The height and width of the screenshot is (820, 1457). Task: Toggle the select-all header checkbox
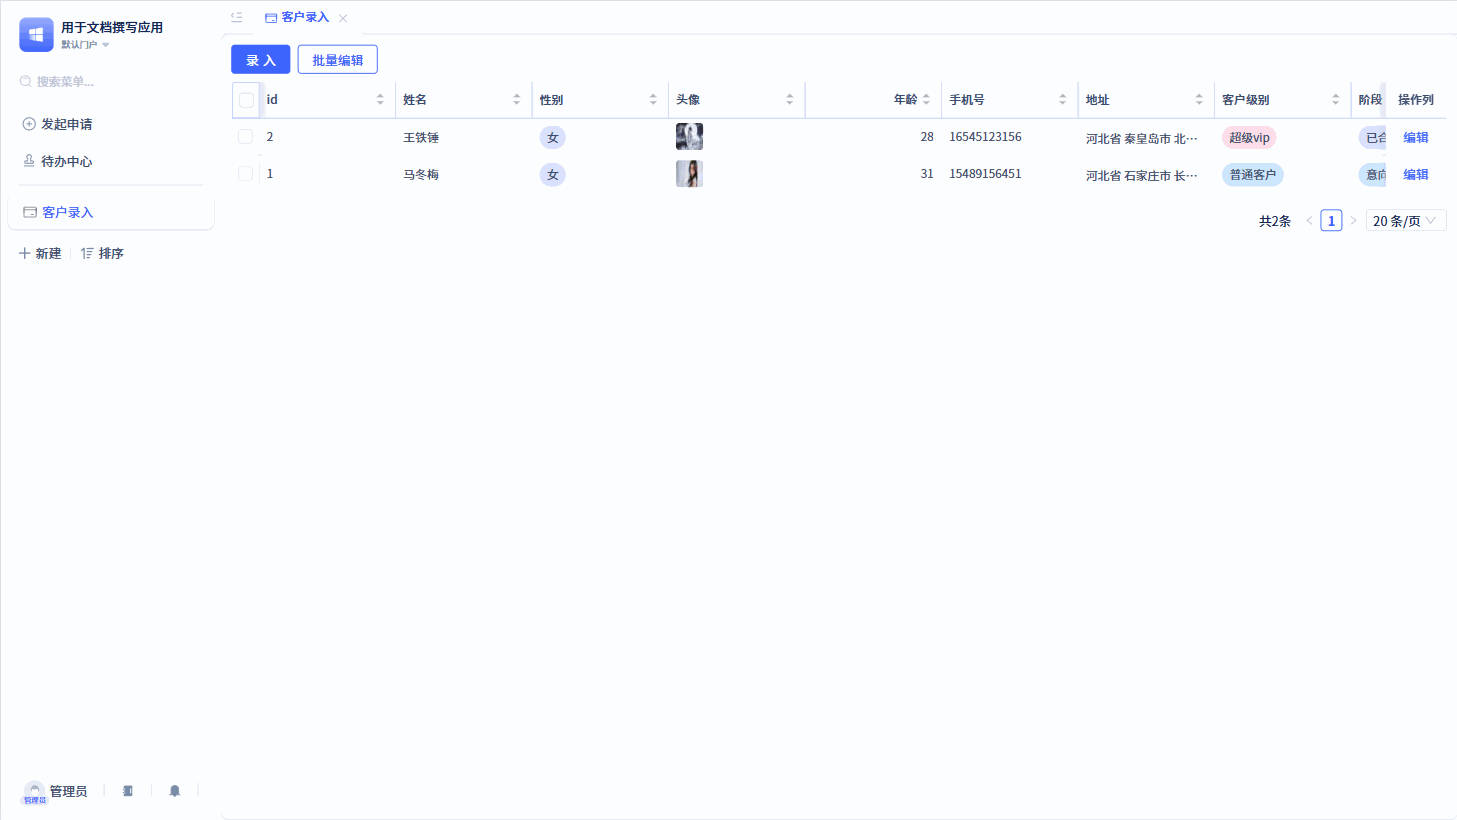click(x=246, y=100)
